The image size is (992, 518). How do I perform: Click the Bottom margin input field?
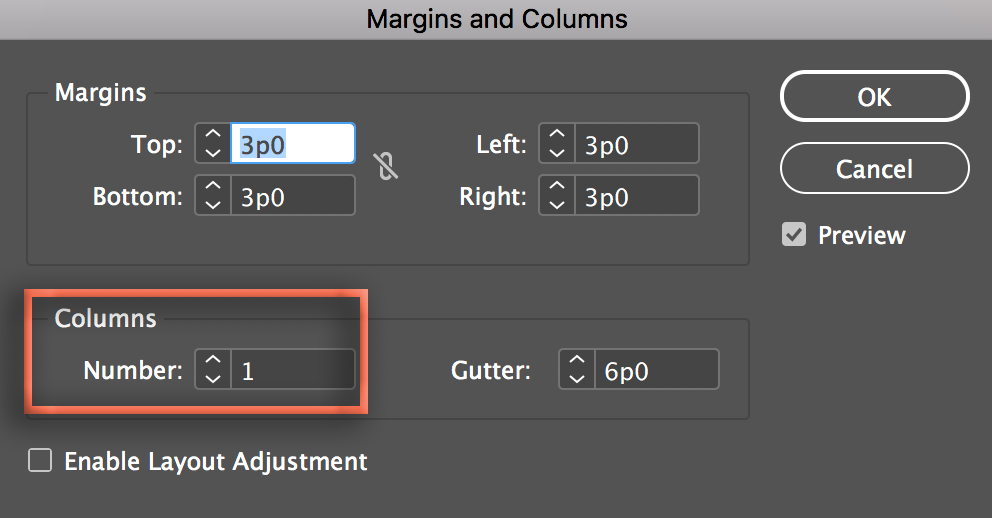[x=292, y=196]
